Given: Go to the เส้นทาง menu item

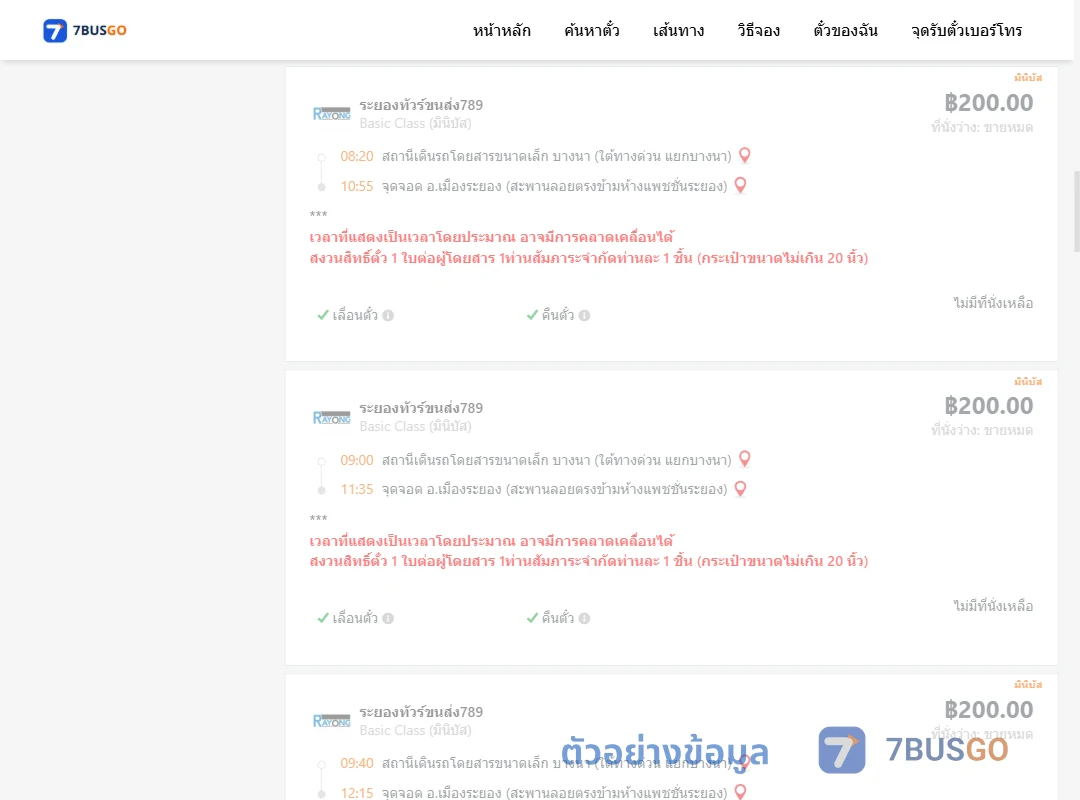Looking at the screenshot, I should pos(678,30).
